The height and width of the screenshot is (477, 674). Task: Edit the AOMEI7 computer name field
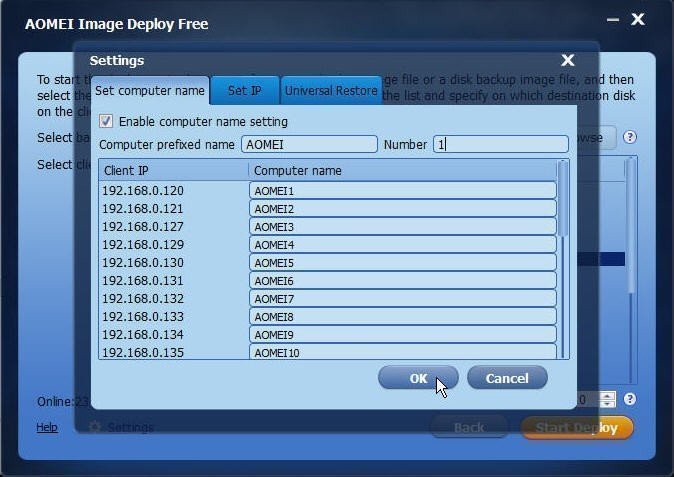(x=403, y=299)
